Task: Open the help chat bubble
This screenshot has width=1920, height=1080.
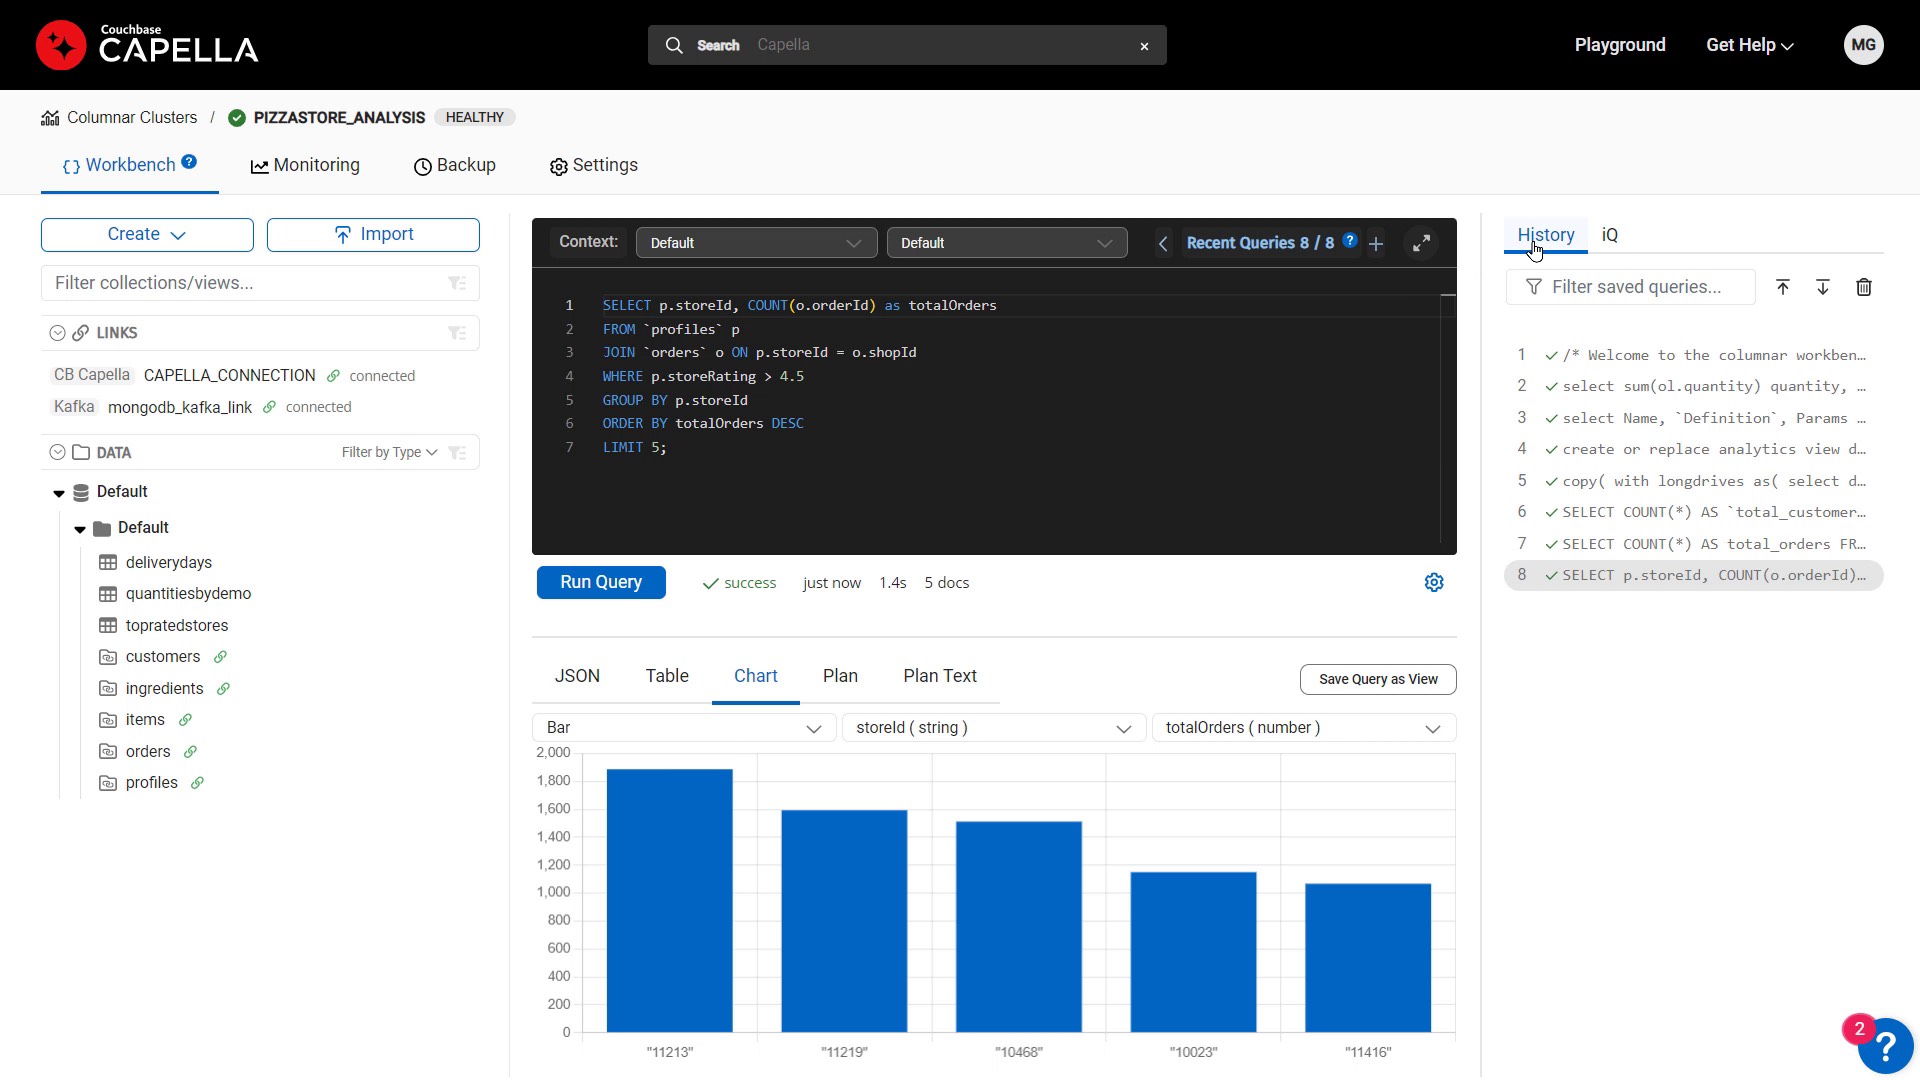Action: (1885, 1046)
